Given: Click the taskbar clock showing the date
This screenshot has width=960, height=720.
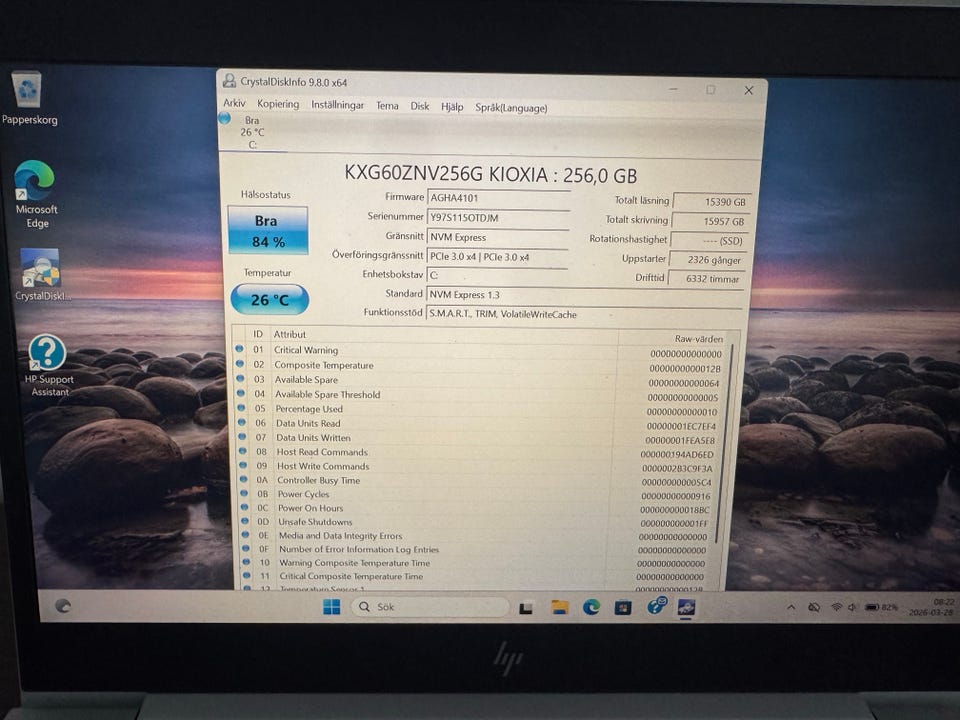Looking at the screenshot, I should point(931,607).
